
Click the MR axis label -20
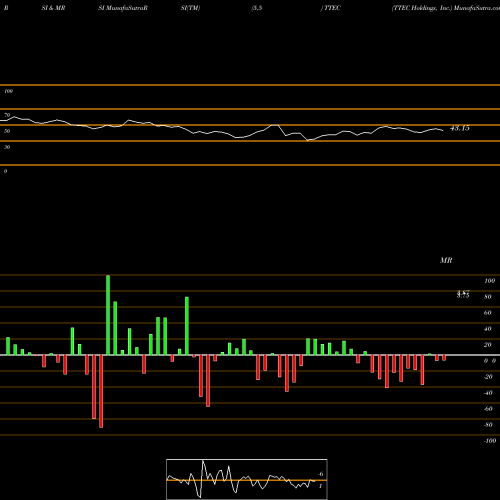pos(488,377)
